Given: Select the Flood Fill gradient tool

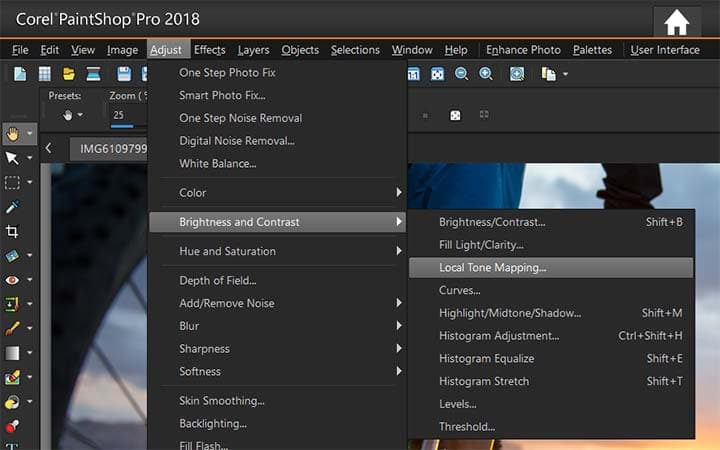Looking at the screenshot, I should point(12,353).
